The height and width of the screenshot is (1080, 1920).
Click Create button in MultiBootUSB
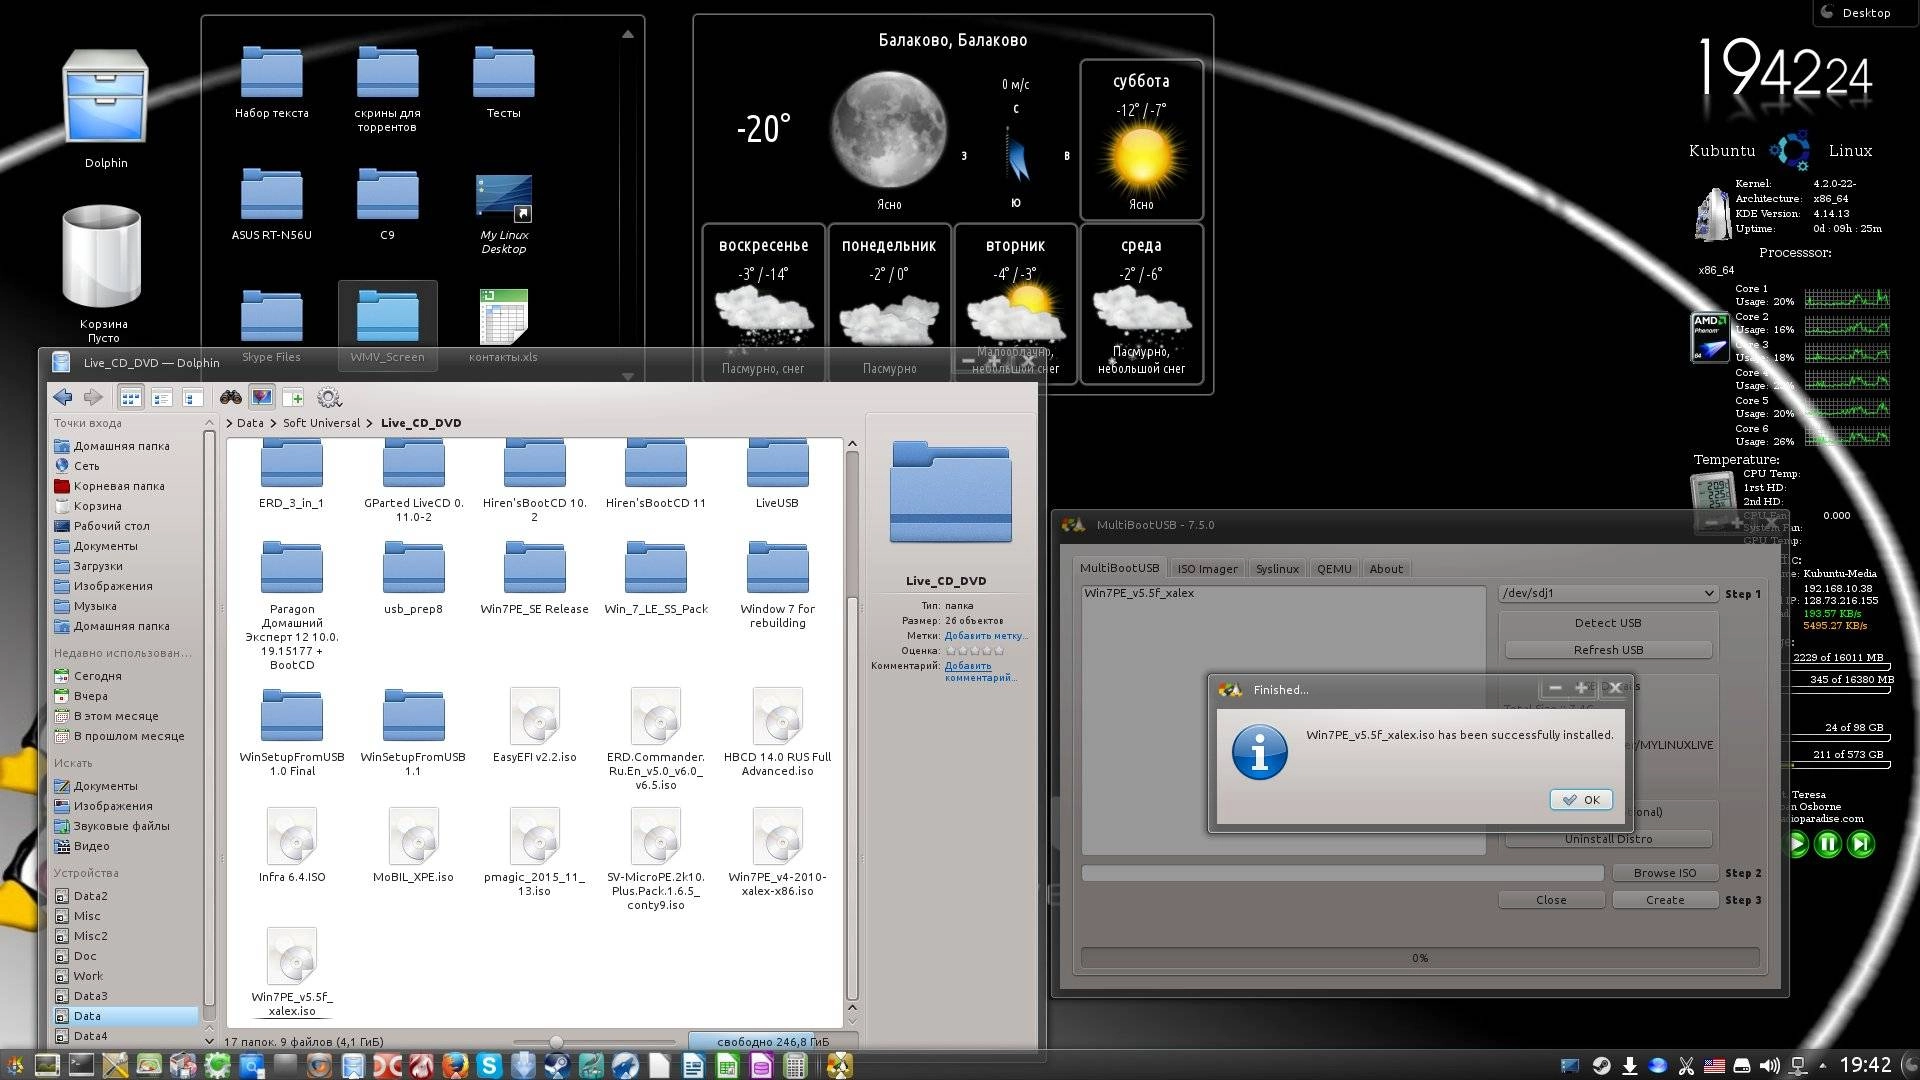pos(1665,900)
